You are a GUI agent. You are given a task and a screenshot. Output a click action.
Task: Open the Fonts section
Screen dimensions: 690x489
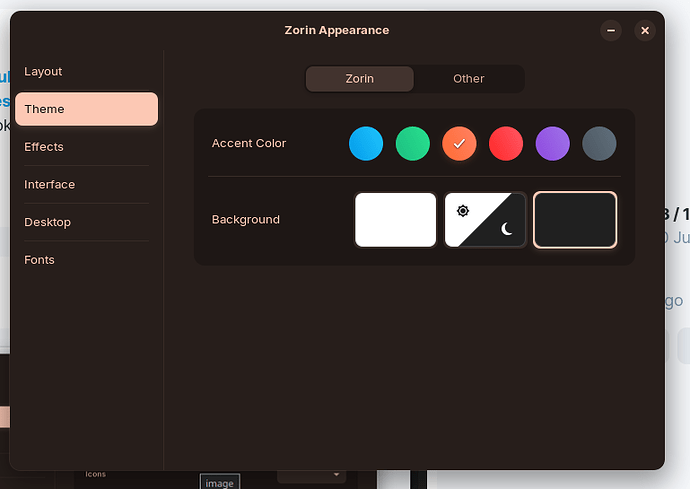click(x=86, y=260)
